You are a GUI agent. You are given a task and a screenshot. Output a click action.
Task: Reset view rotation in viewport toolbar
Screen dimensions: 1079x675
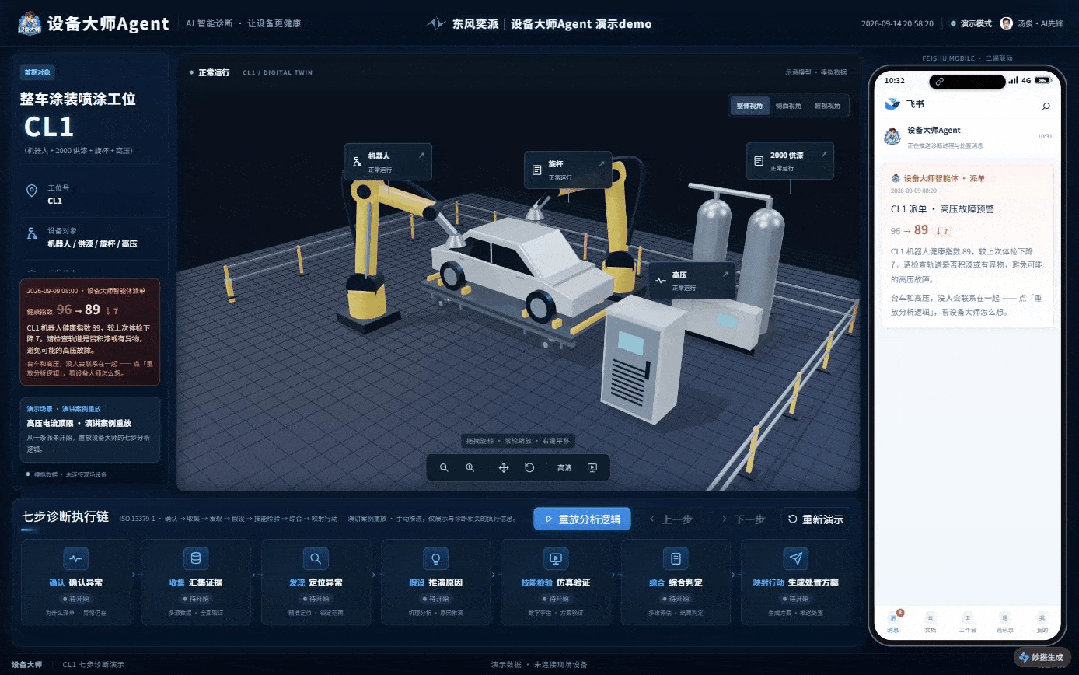pyautogui.click(x=529, y=468)
